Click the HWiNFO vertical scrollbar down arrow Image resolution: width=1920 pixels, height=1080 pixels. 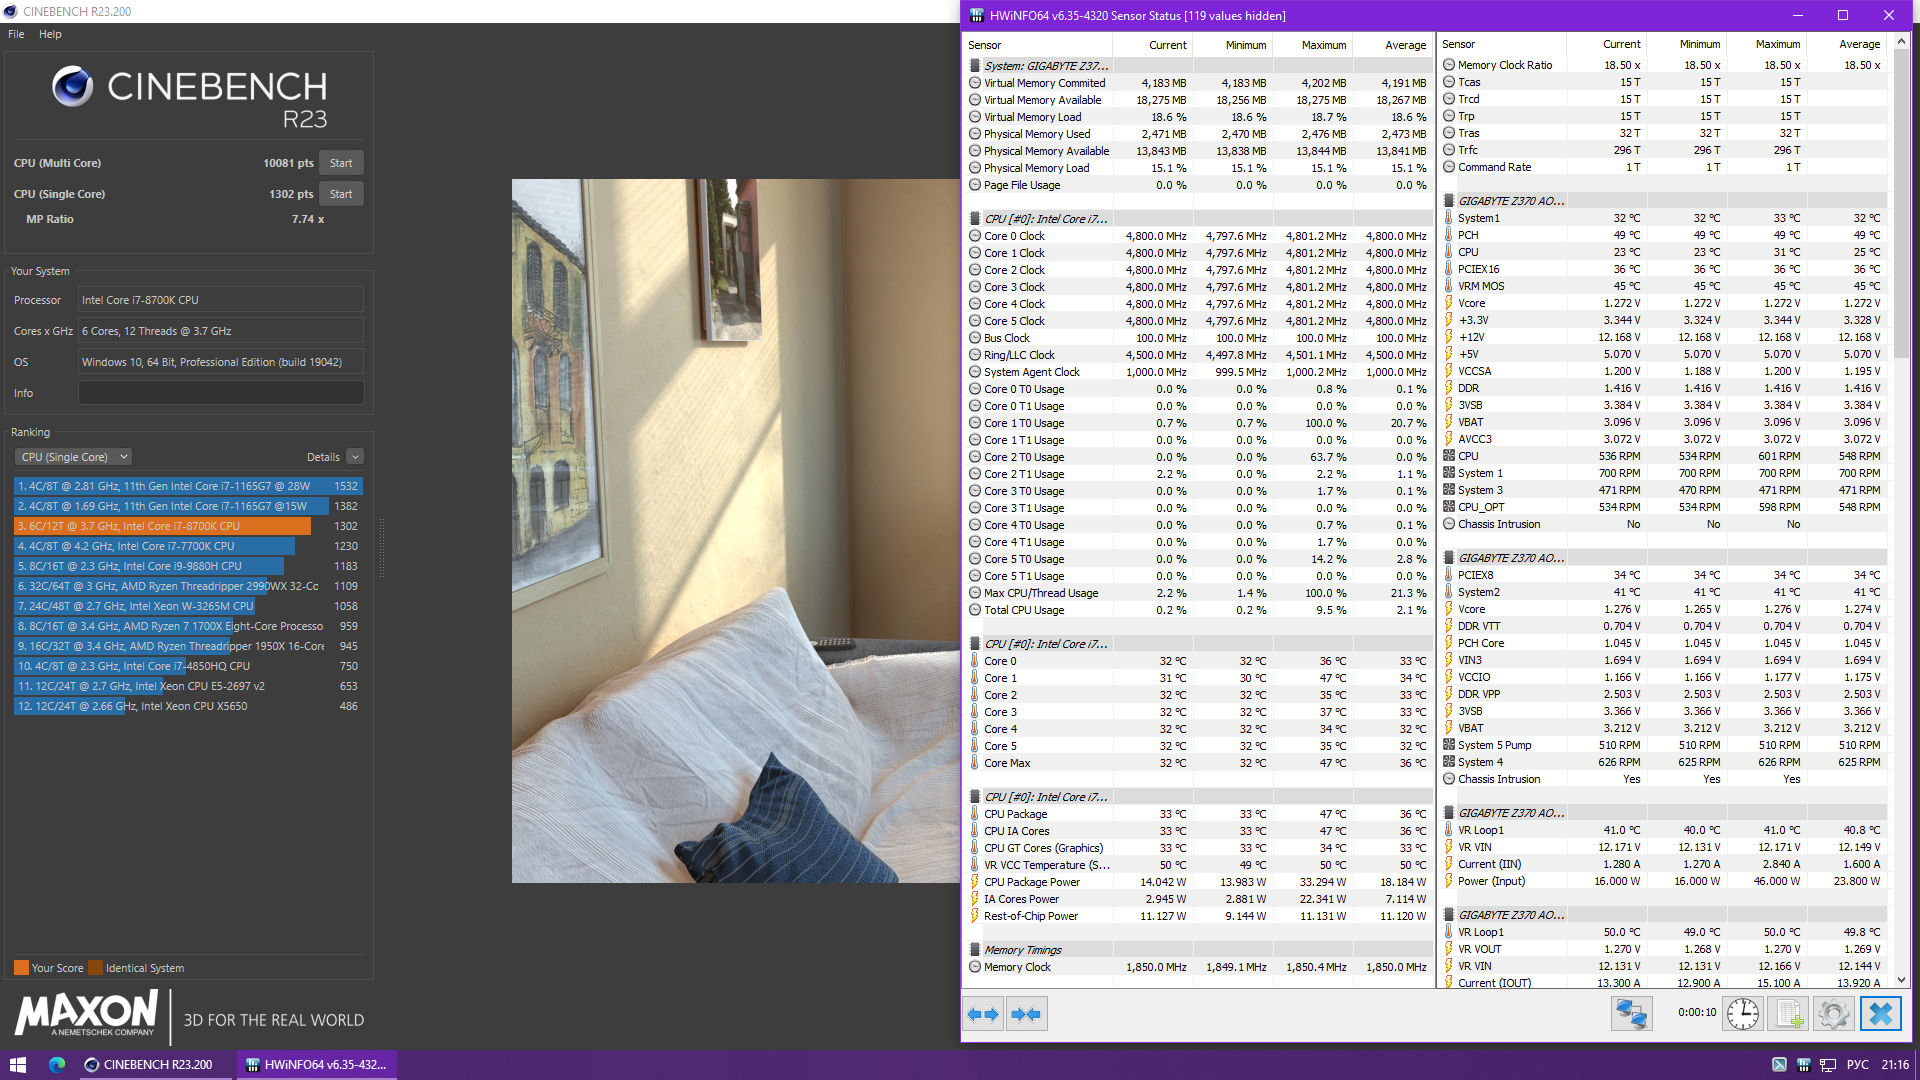click(x=1901, y=981)
